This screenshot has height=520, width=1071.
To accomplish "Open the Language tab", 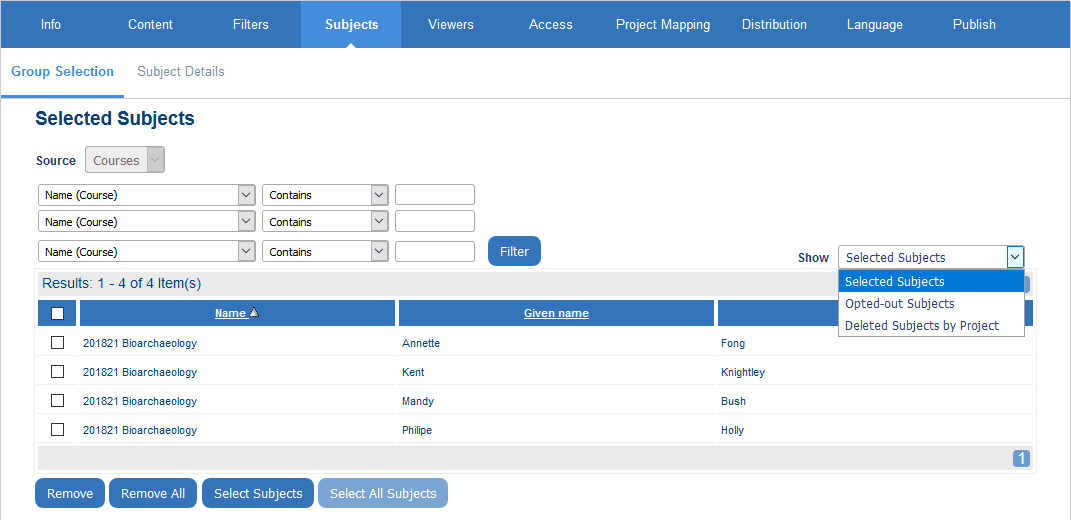I will pyautogui.click(x=874, y=25).
